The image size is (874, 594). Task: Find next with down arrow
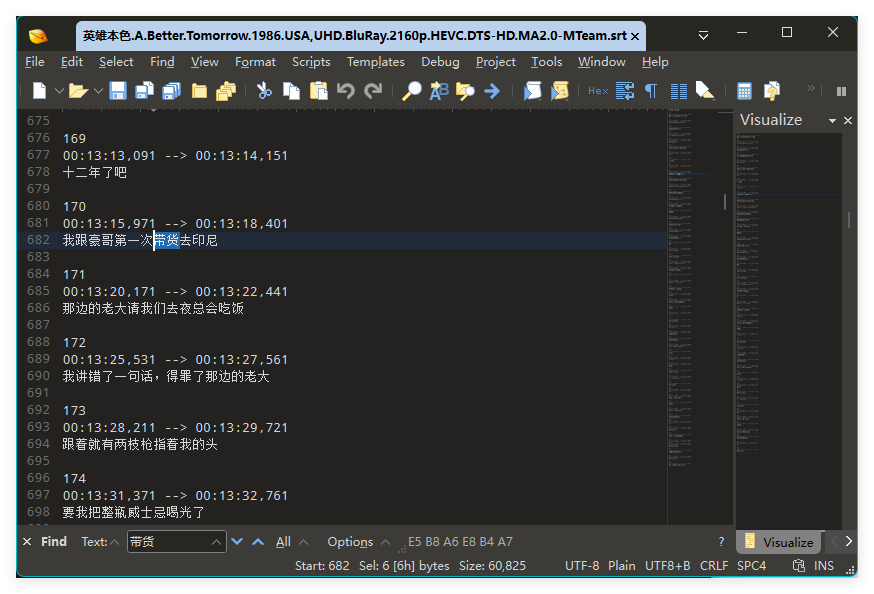(x=237, y=541)
